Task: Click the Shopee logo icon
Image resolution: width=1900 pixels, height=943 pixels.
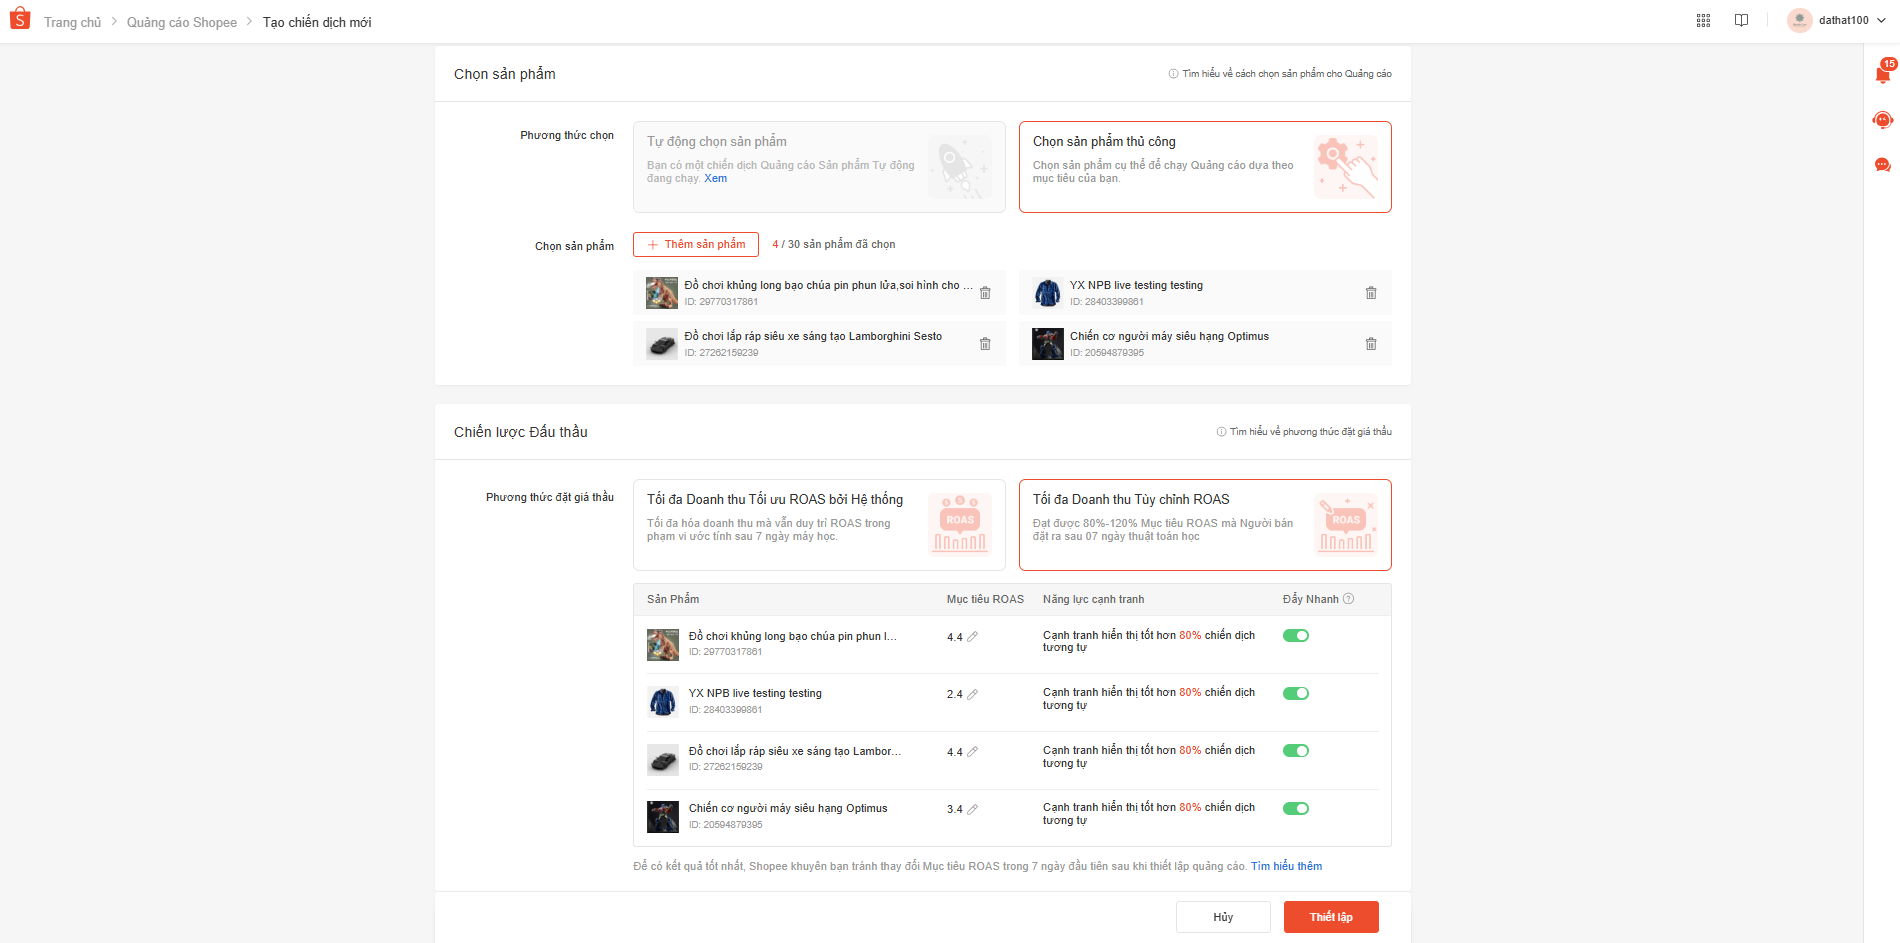Action: [20, 20]
